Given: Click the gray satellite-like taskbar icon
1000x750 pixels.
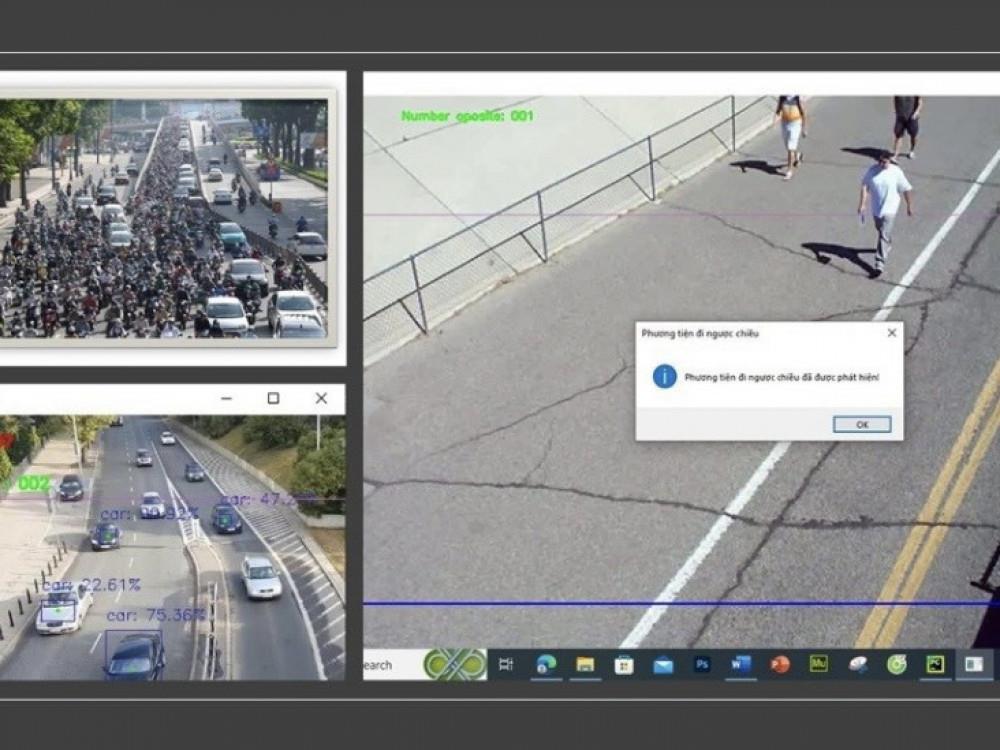Looking at the screenshot, I should [858, 665].
